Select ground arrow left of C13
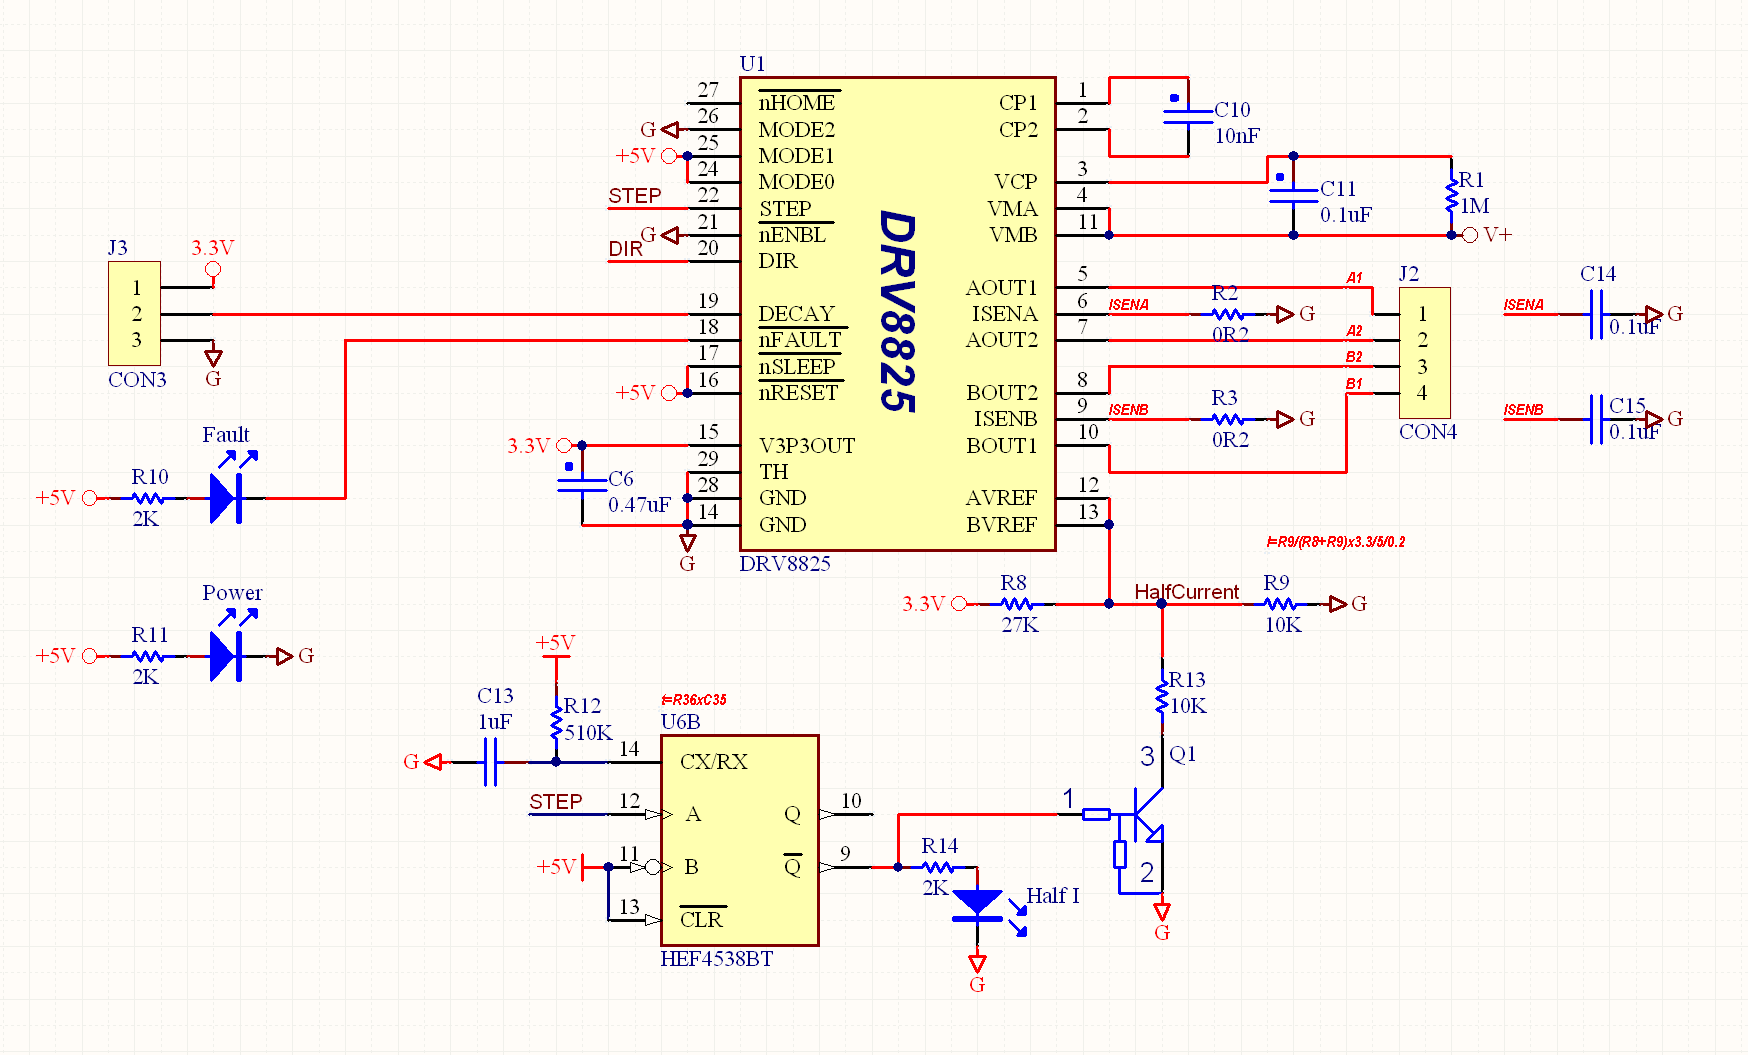This screenshot has width=1748, height=1055. pyautogui.click(x=433, y=762)
